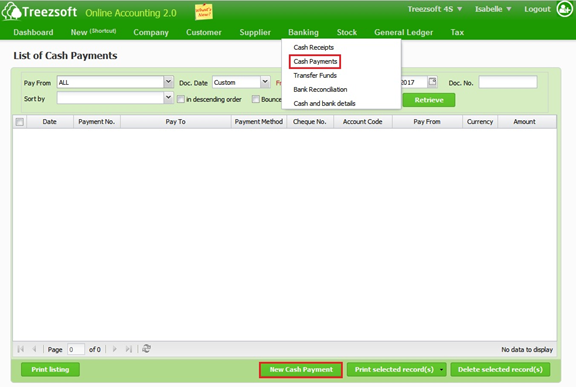Image resolution: width=576 pixels, height=387 pixels.
Task: Choose Cash and bank details item
Action: click(324, 104)
